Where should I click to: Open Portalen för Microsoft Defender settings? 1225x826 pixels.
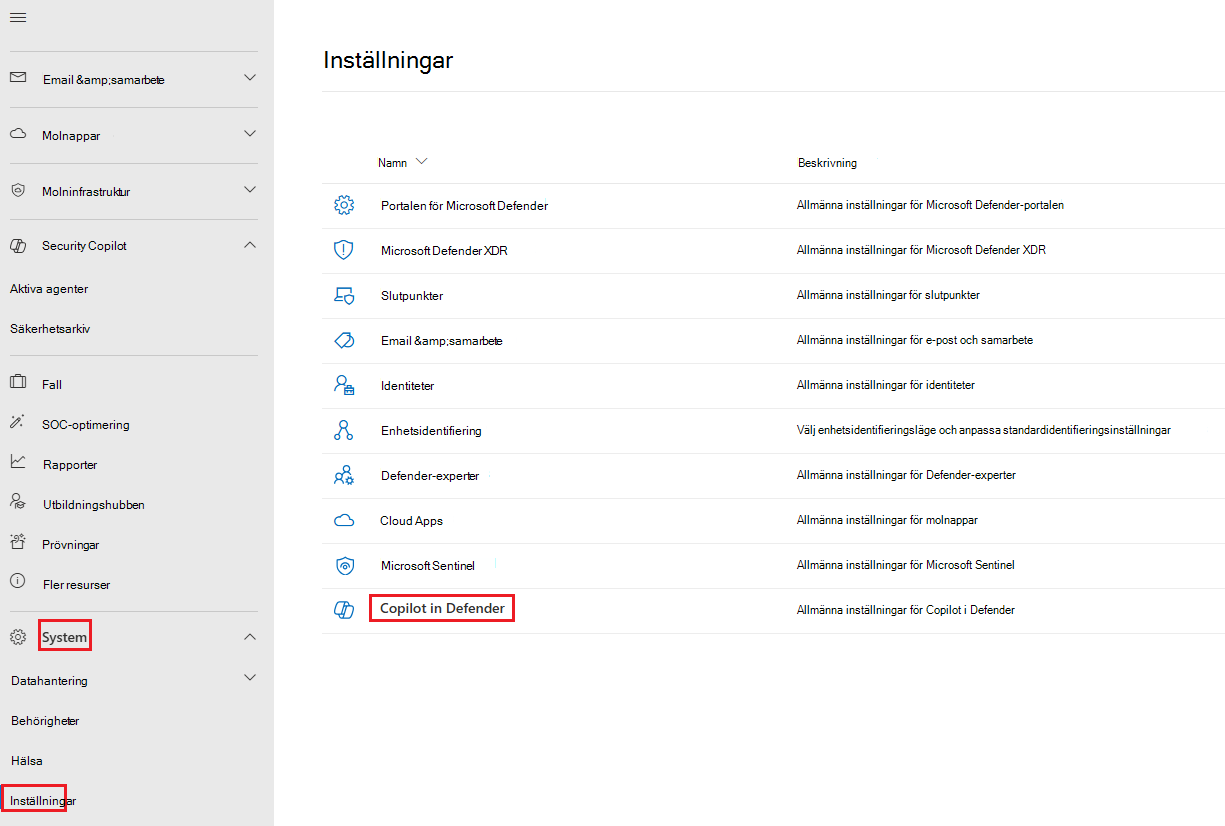pos(464,206)
